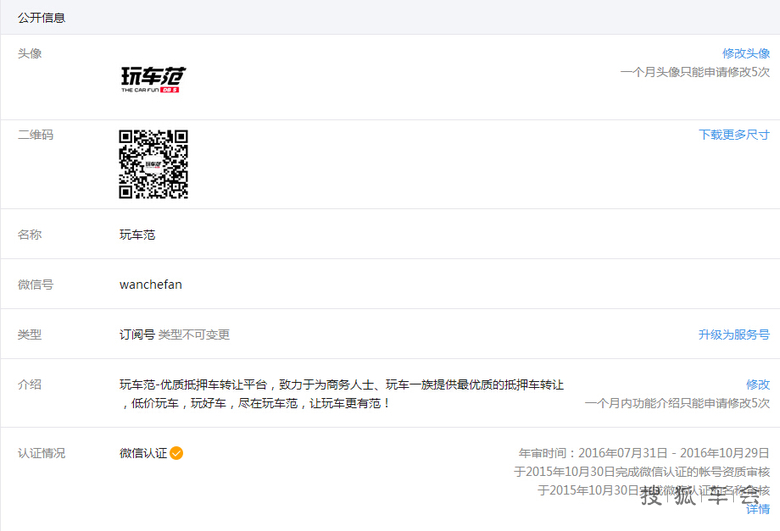780x531 pixels.
Task: Click the 修改头像 link
Action: click(746, 53)
